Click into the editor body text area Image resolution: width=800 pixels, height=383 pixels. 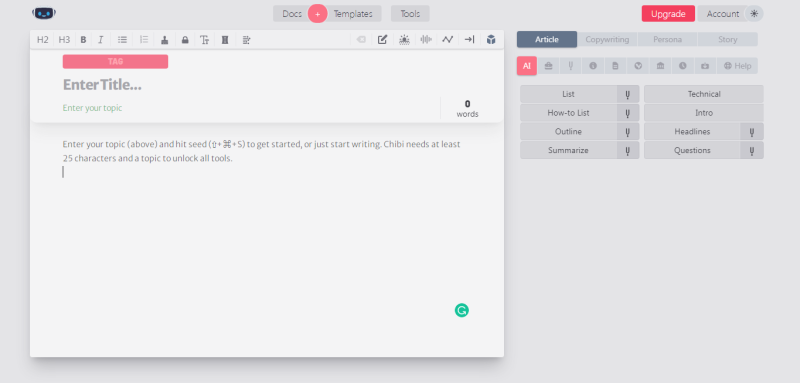tap(267, 240)
